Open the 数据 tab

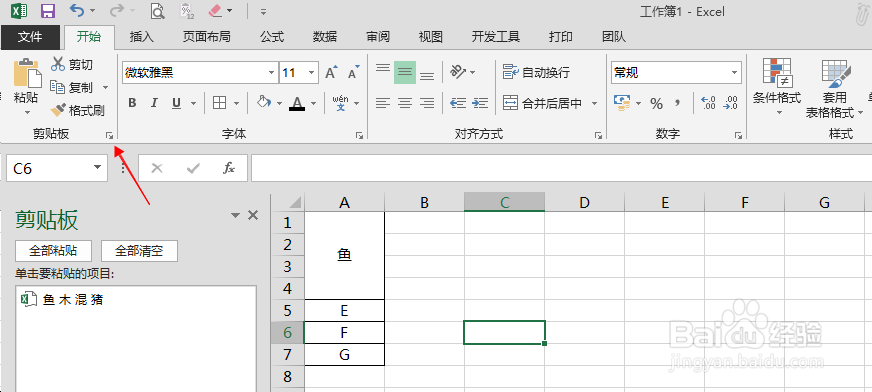click(325, 37)
